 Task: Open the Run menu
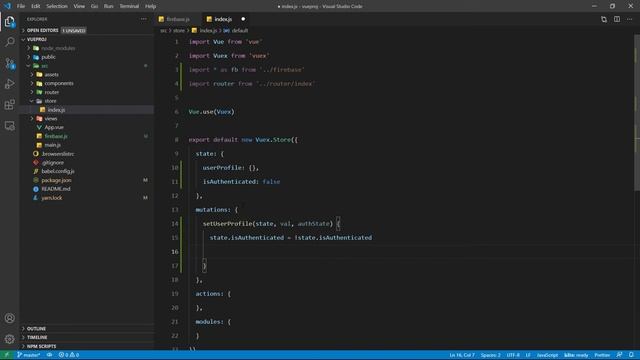coord(109,6)
